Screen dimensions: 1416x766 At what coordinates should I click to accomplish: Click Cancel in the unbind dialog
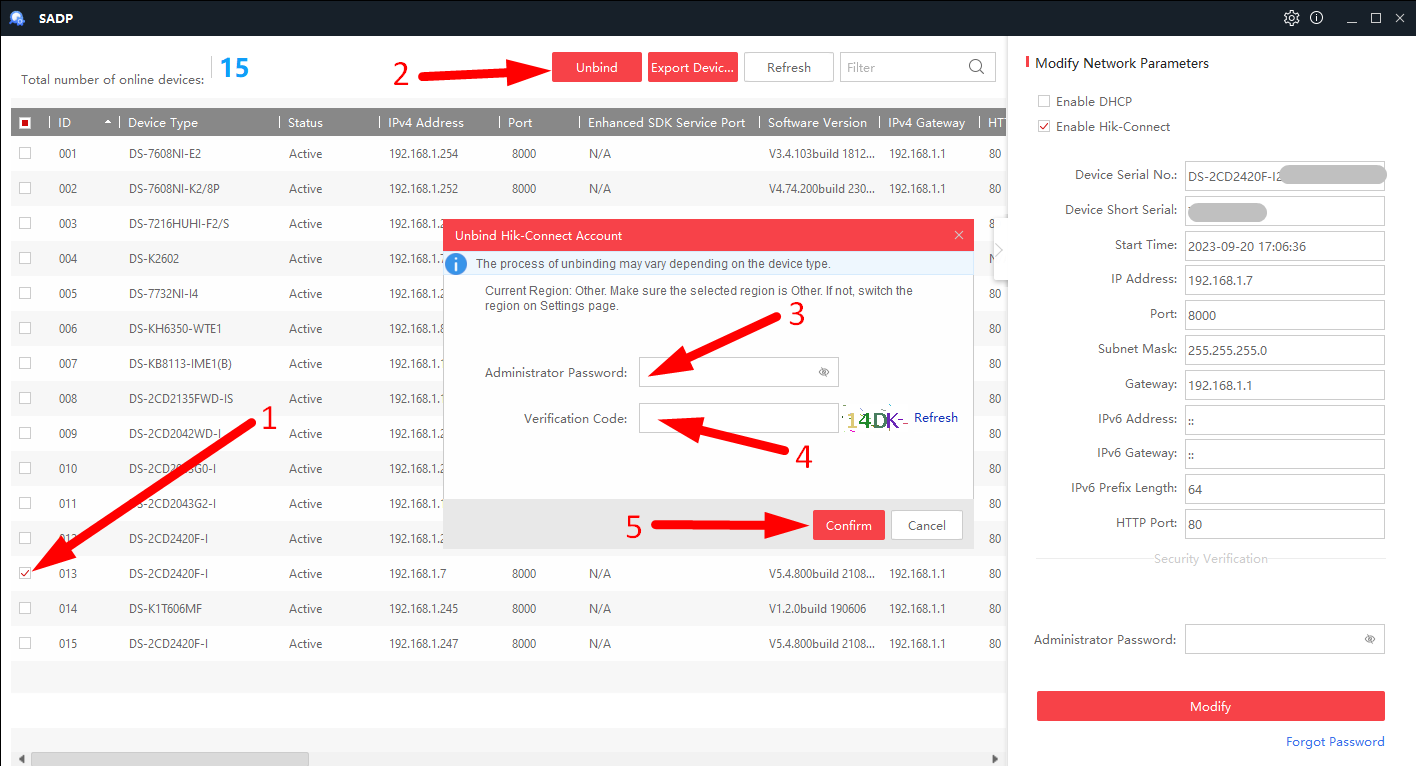tap(927, 525)
